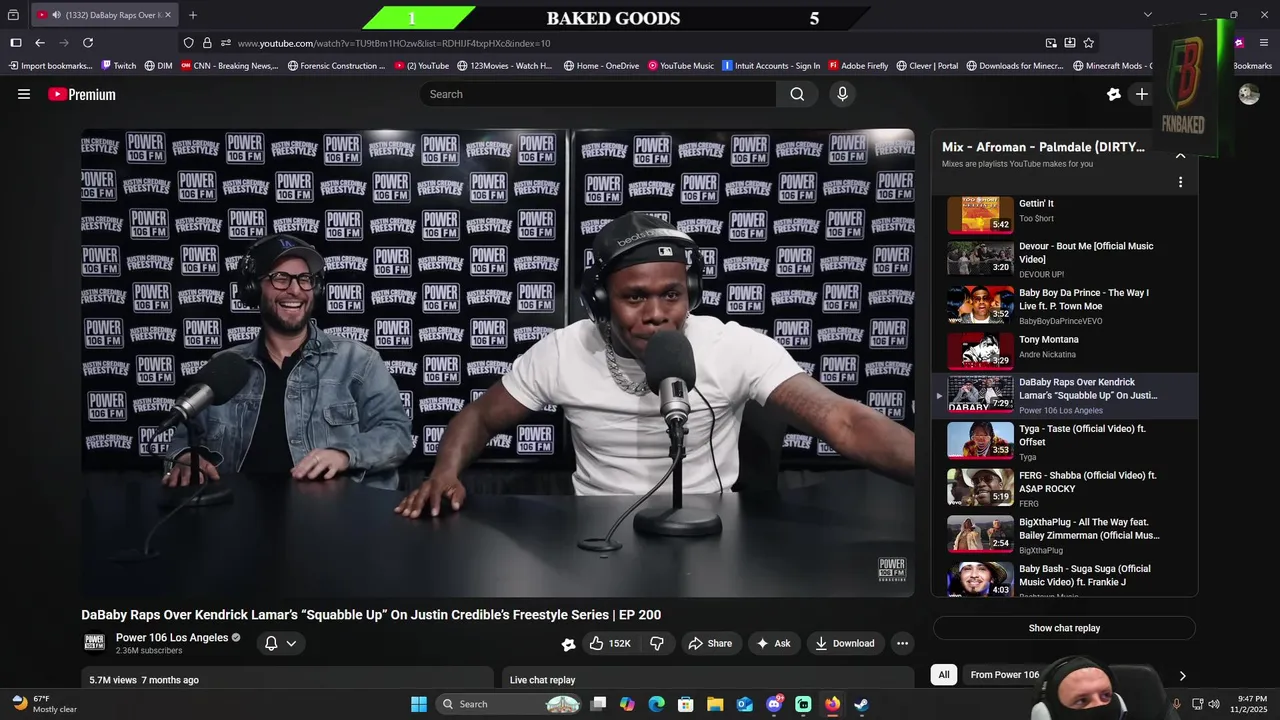Screen dimensions: 1280x720
Task: Open the YouTube Music bookmark
Action: pos(681,66)
